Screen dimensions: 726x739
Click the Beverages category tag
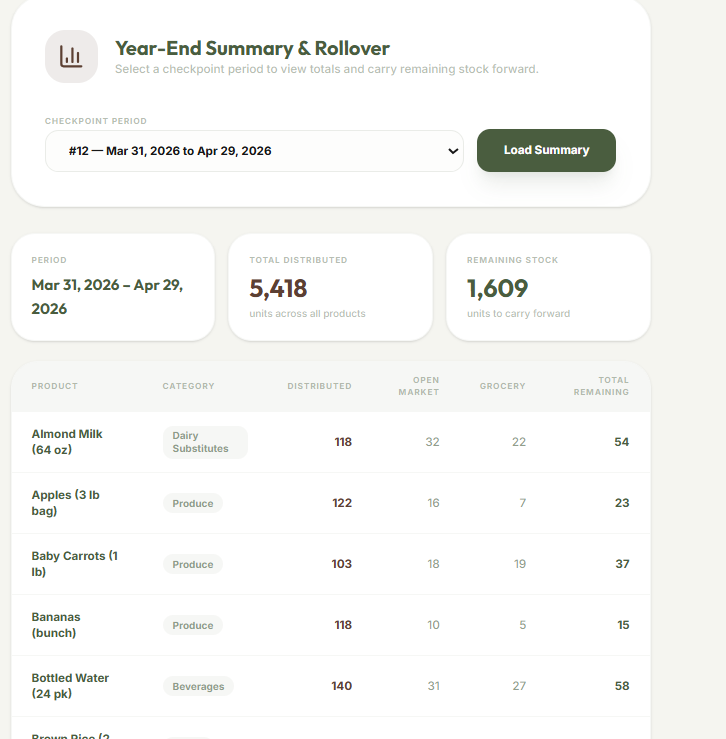click(x=198, y=686)
